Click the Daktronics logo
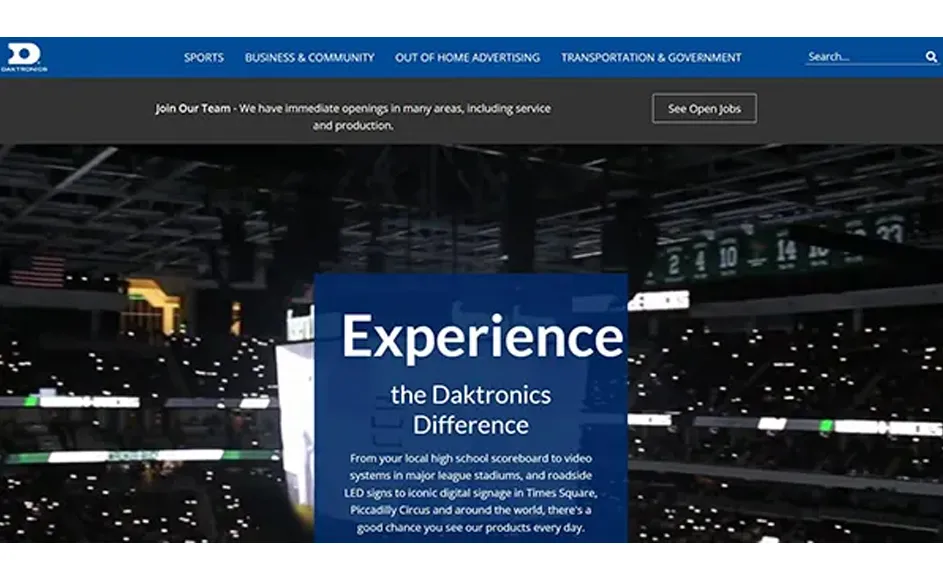This screenshot has height=580, width=943. tap(24, 58)
